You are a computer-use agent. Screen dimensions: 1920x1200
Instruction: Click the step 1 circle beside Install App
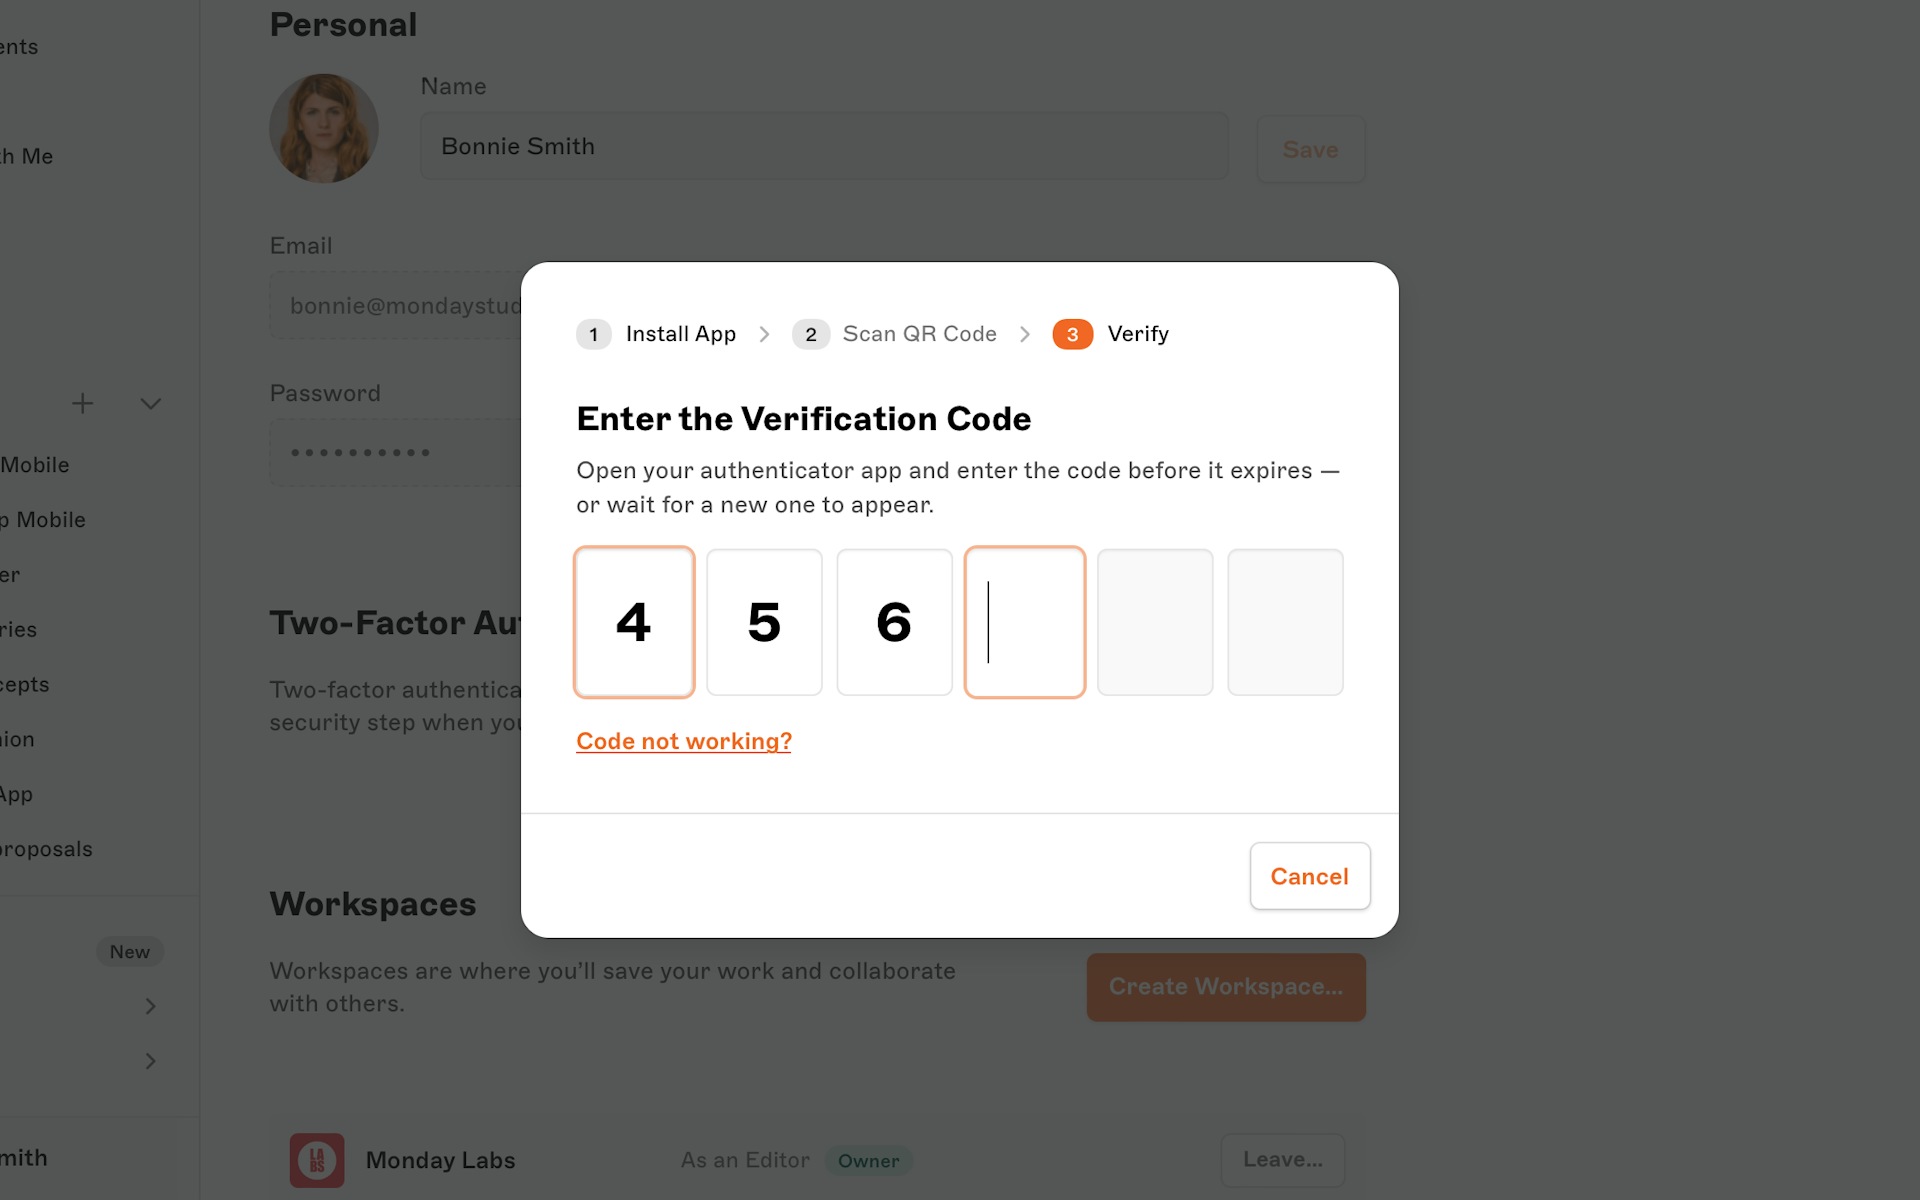pos(594,334)
